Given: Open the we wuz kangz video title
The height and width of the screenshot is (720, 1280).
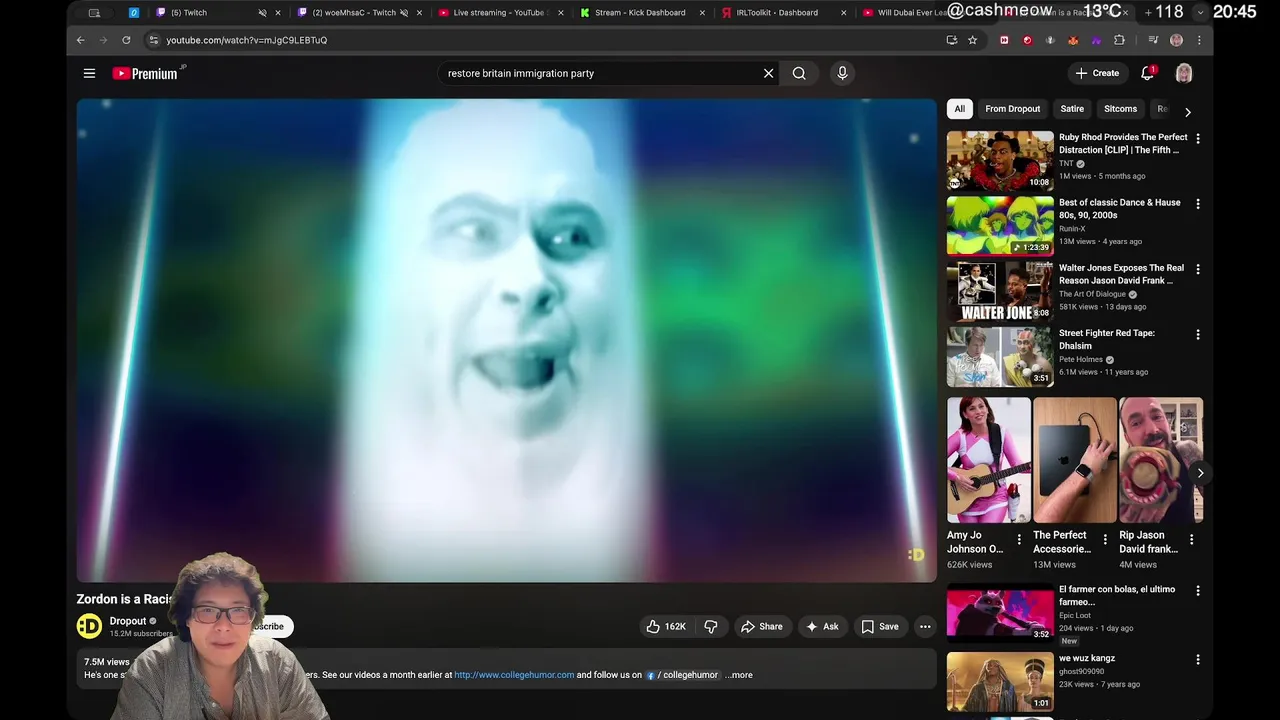Looking at the screenshot, I should click(x=1087, y=658).
